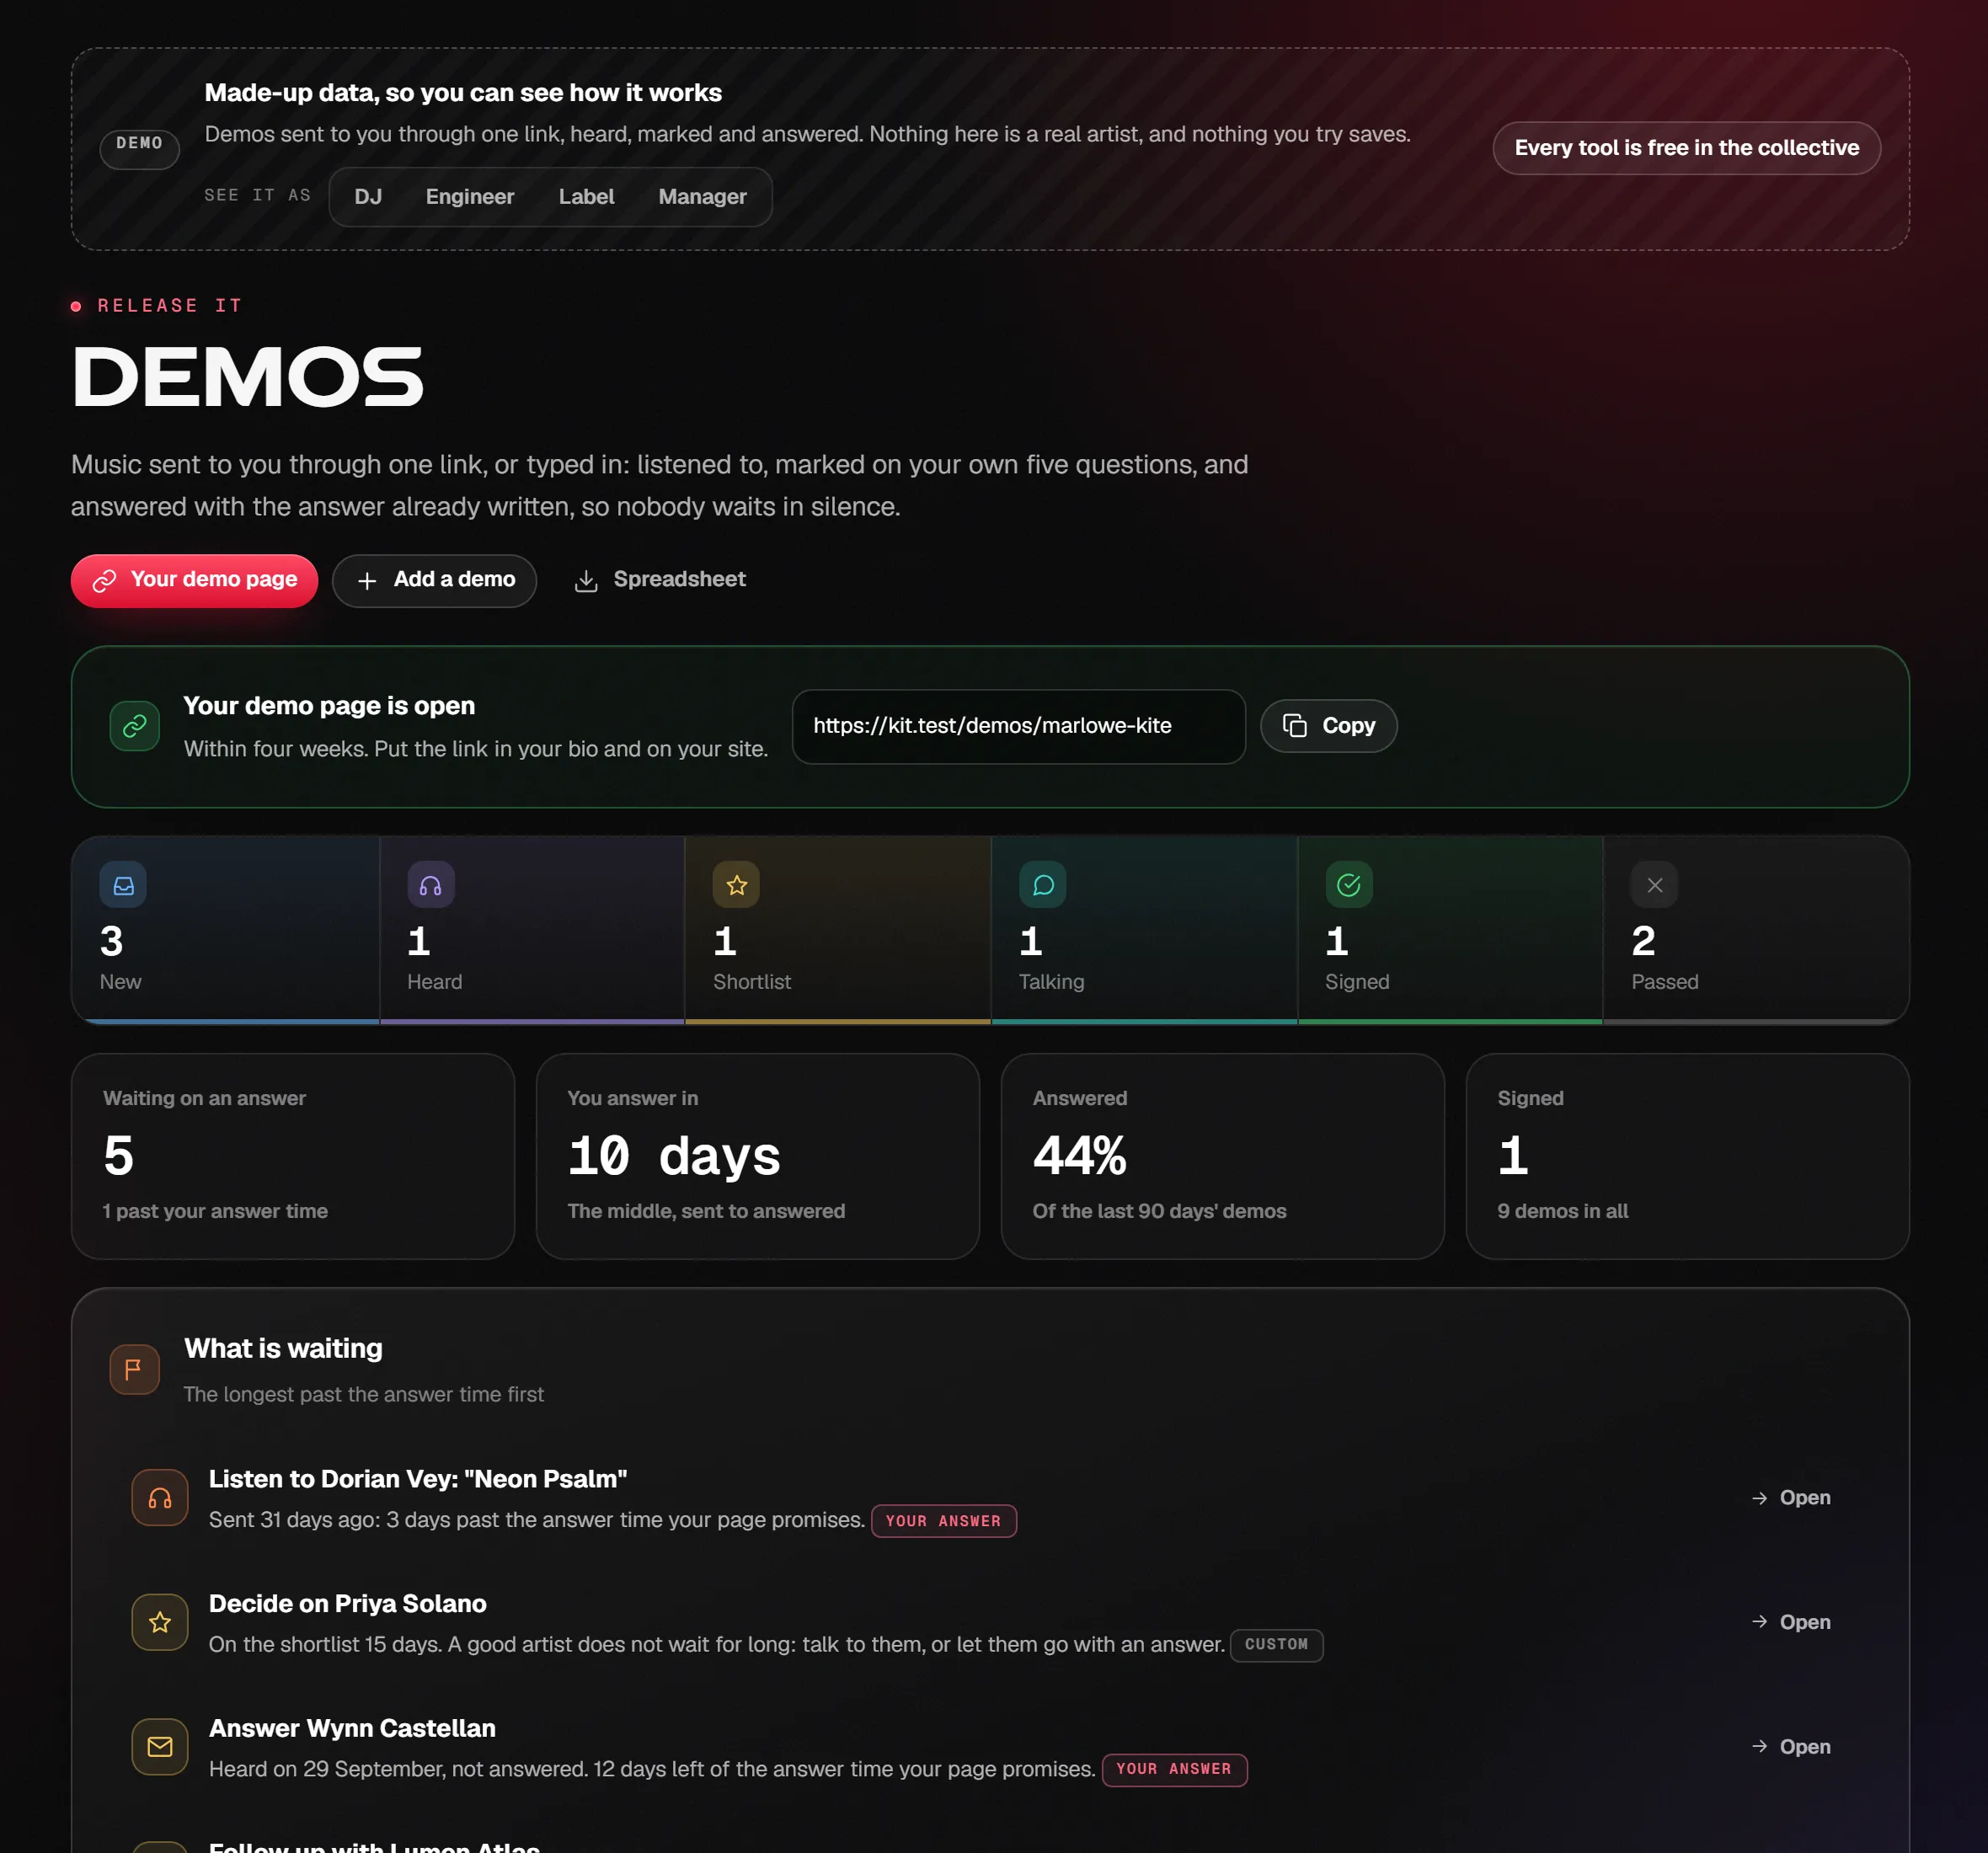Select Engineer in the See it as switcher
This screenshot has height=1853, width=1988.
[x=470, y=197]
